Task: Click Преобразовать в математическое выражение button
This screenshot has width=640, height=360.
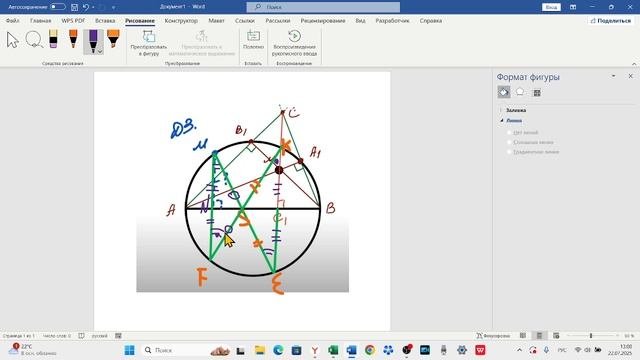Action: click(202, 43)
